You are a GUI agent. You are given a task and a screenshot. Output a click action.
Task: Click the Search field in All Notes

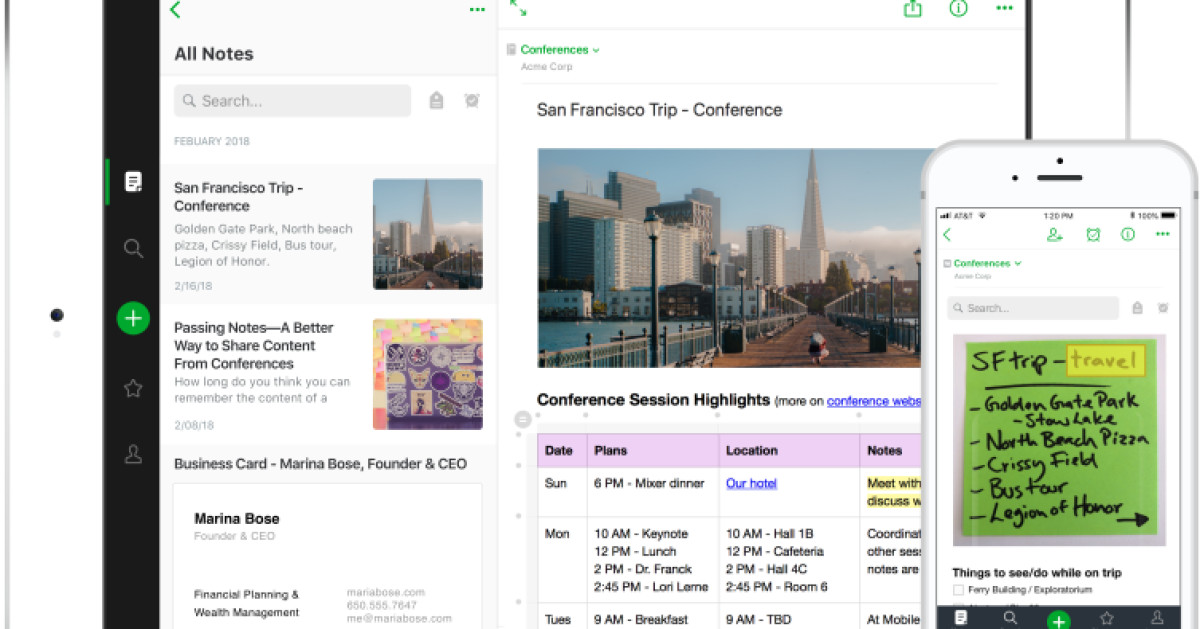[292, 101]
